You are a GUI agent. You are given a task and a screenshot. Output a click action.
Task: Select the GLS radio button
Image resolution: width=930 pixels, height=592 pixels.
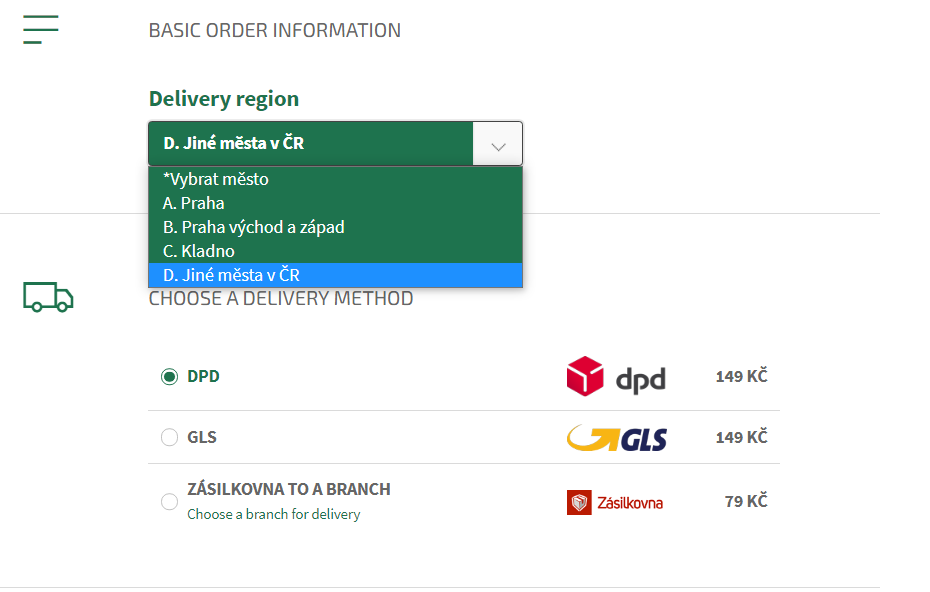pyautogui.click(x=169, y=437)
